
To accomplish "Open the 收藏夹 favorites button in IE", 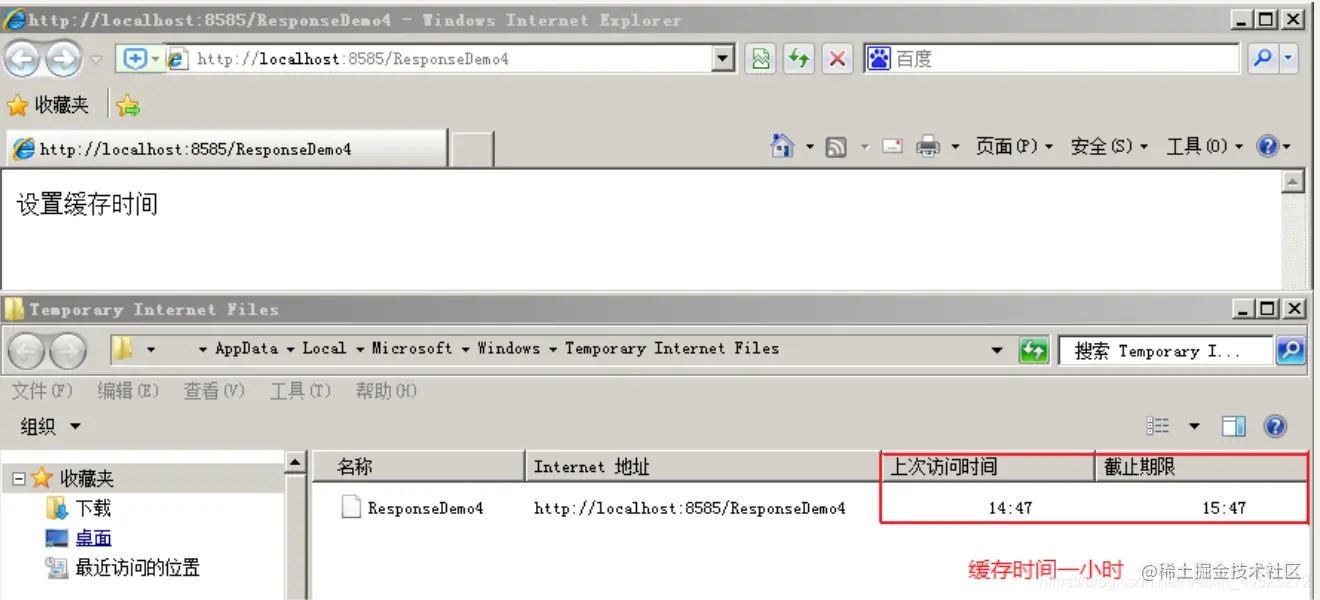I will click(x=48, y=105).
